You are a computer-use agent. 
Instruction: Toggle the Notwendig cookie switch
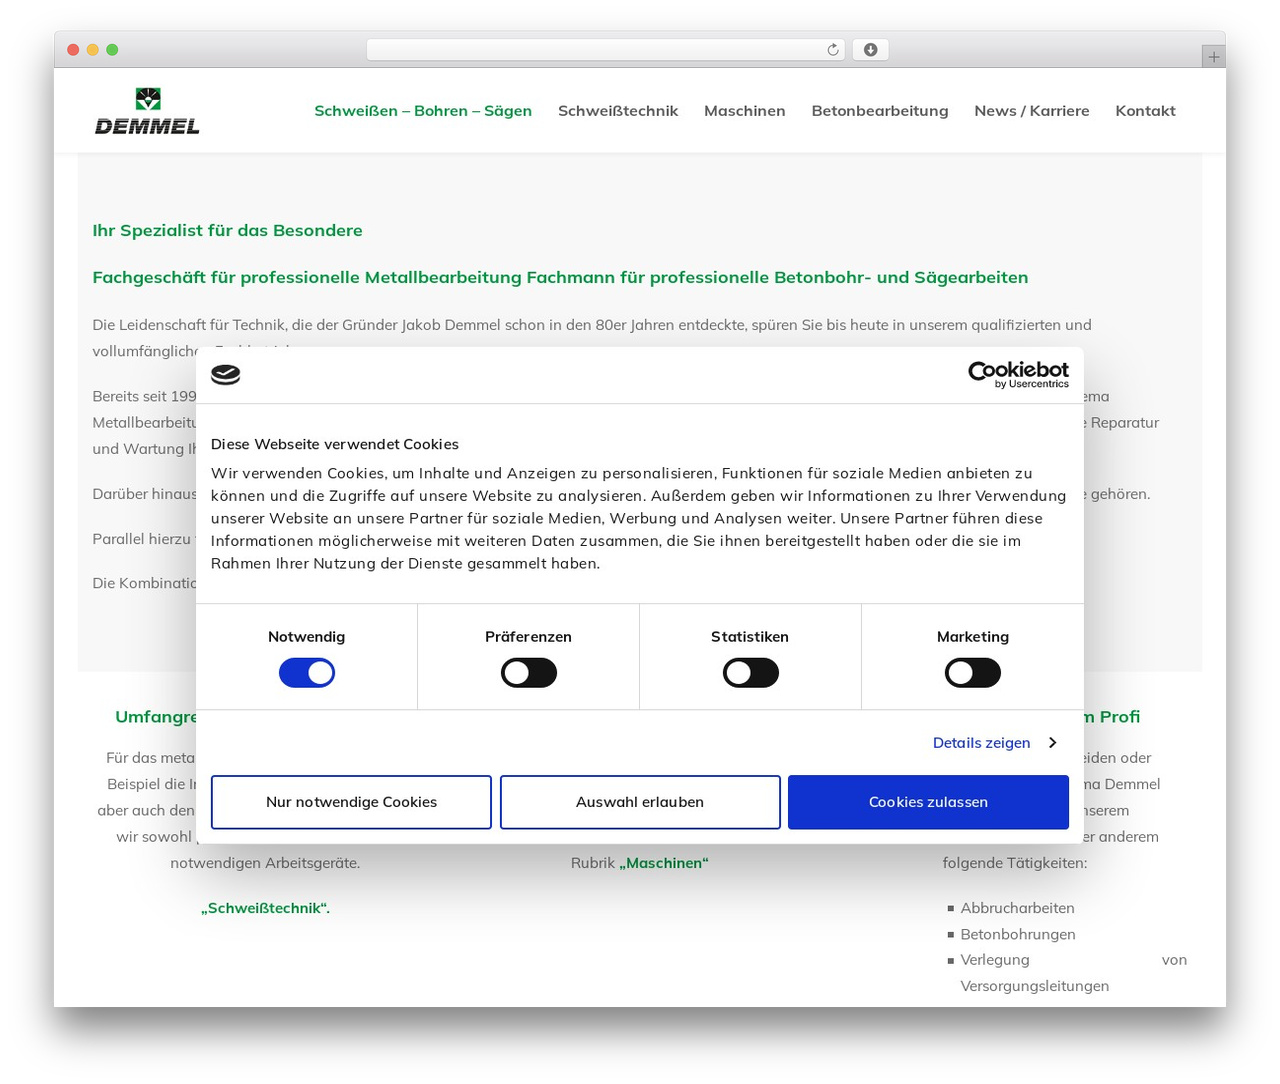pyautogui.click(x=307, y=673)
